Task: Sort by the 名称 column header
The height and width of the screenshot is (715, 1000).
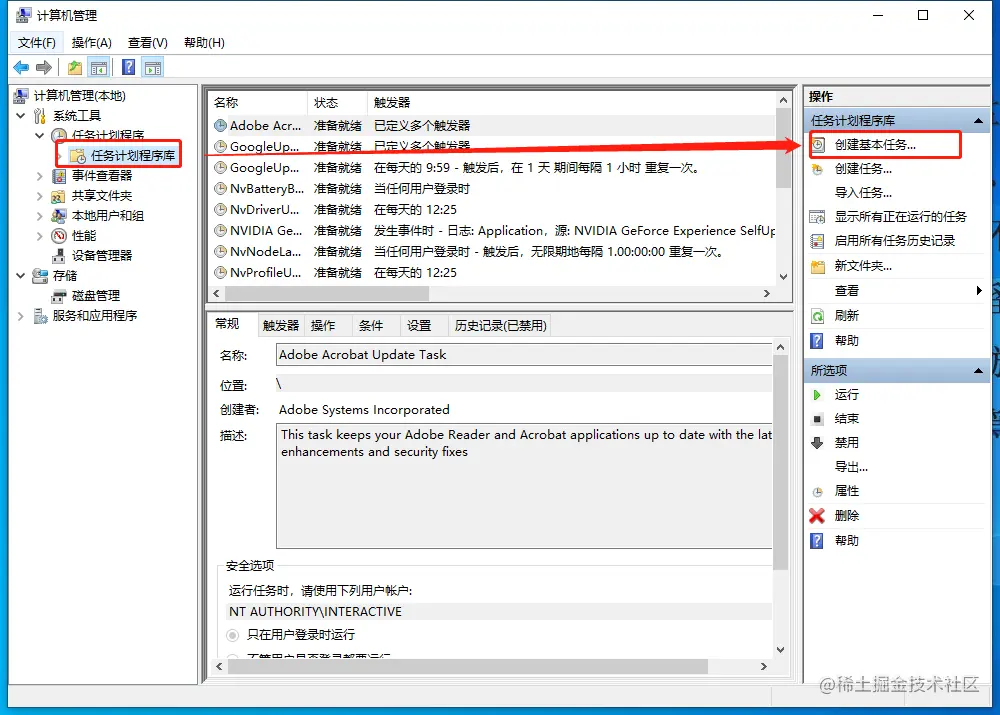Action: click(x=258, y=103)
